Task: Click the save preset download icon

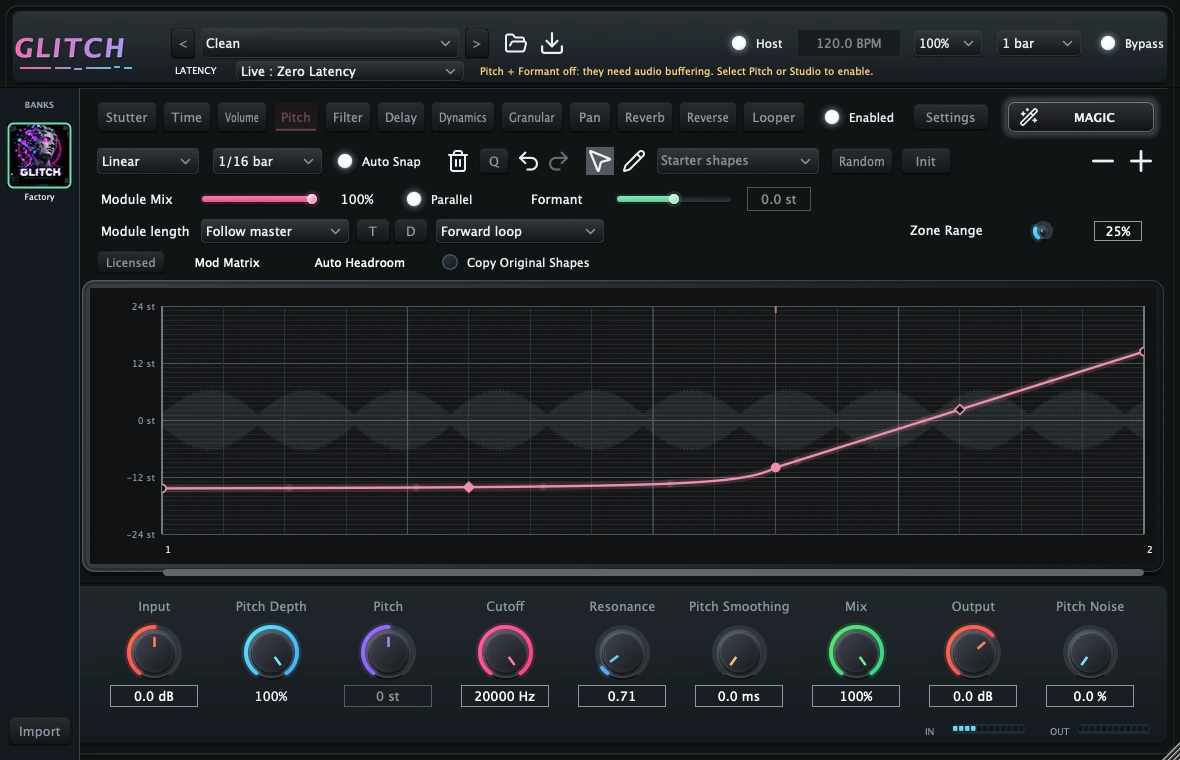Action: 552,43
